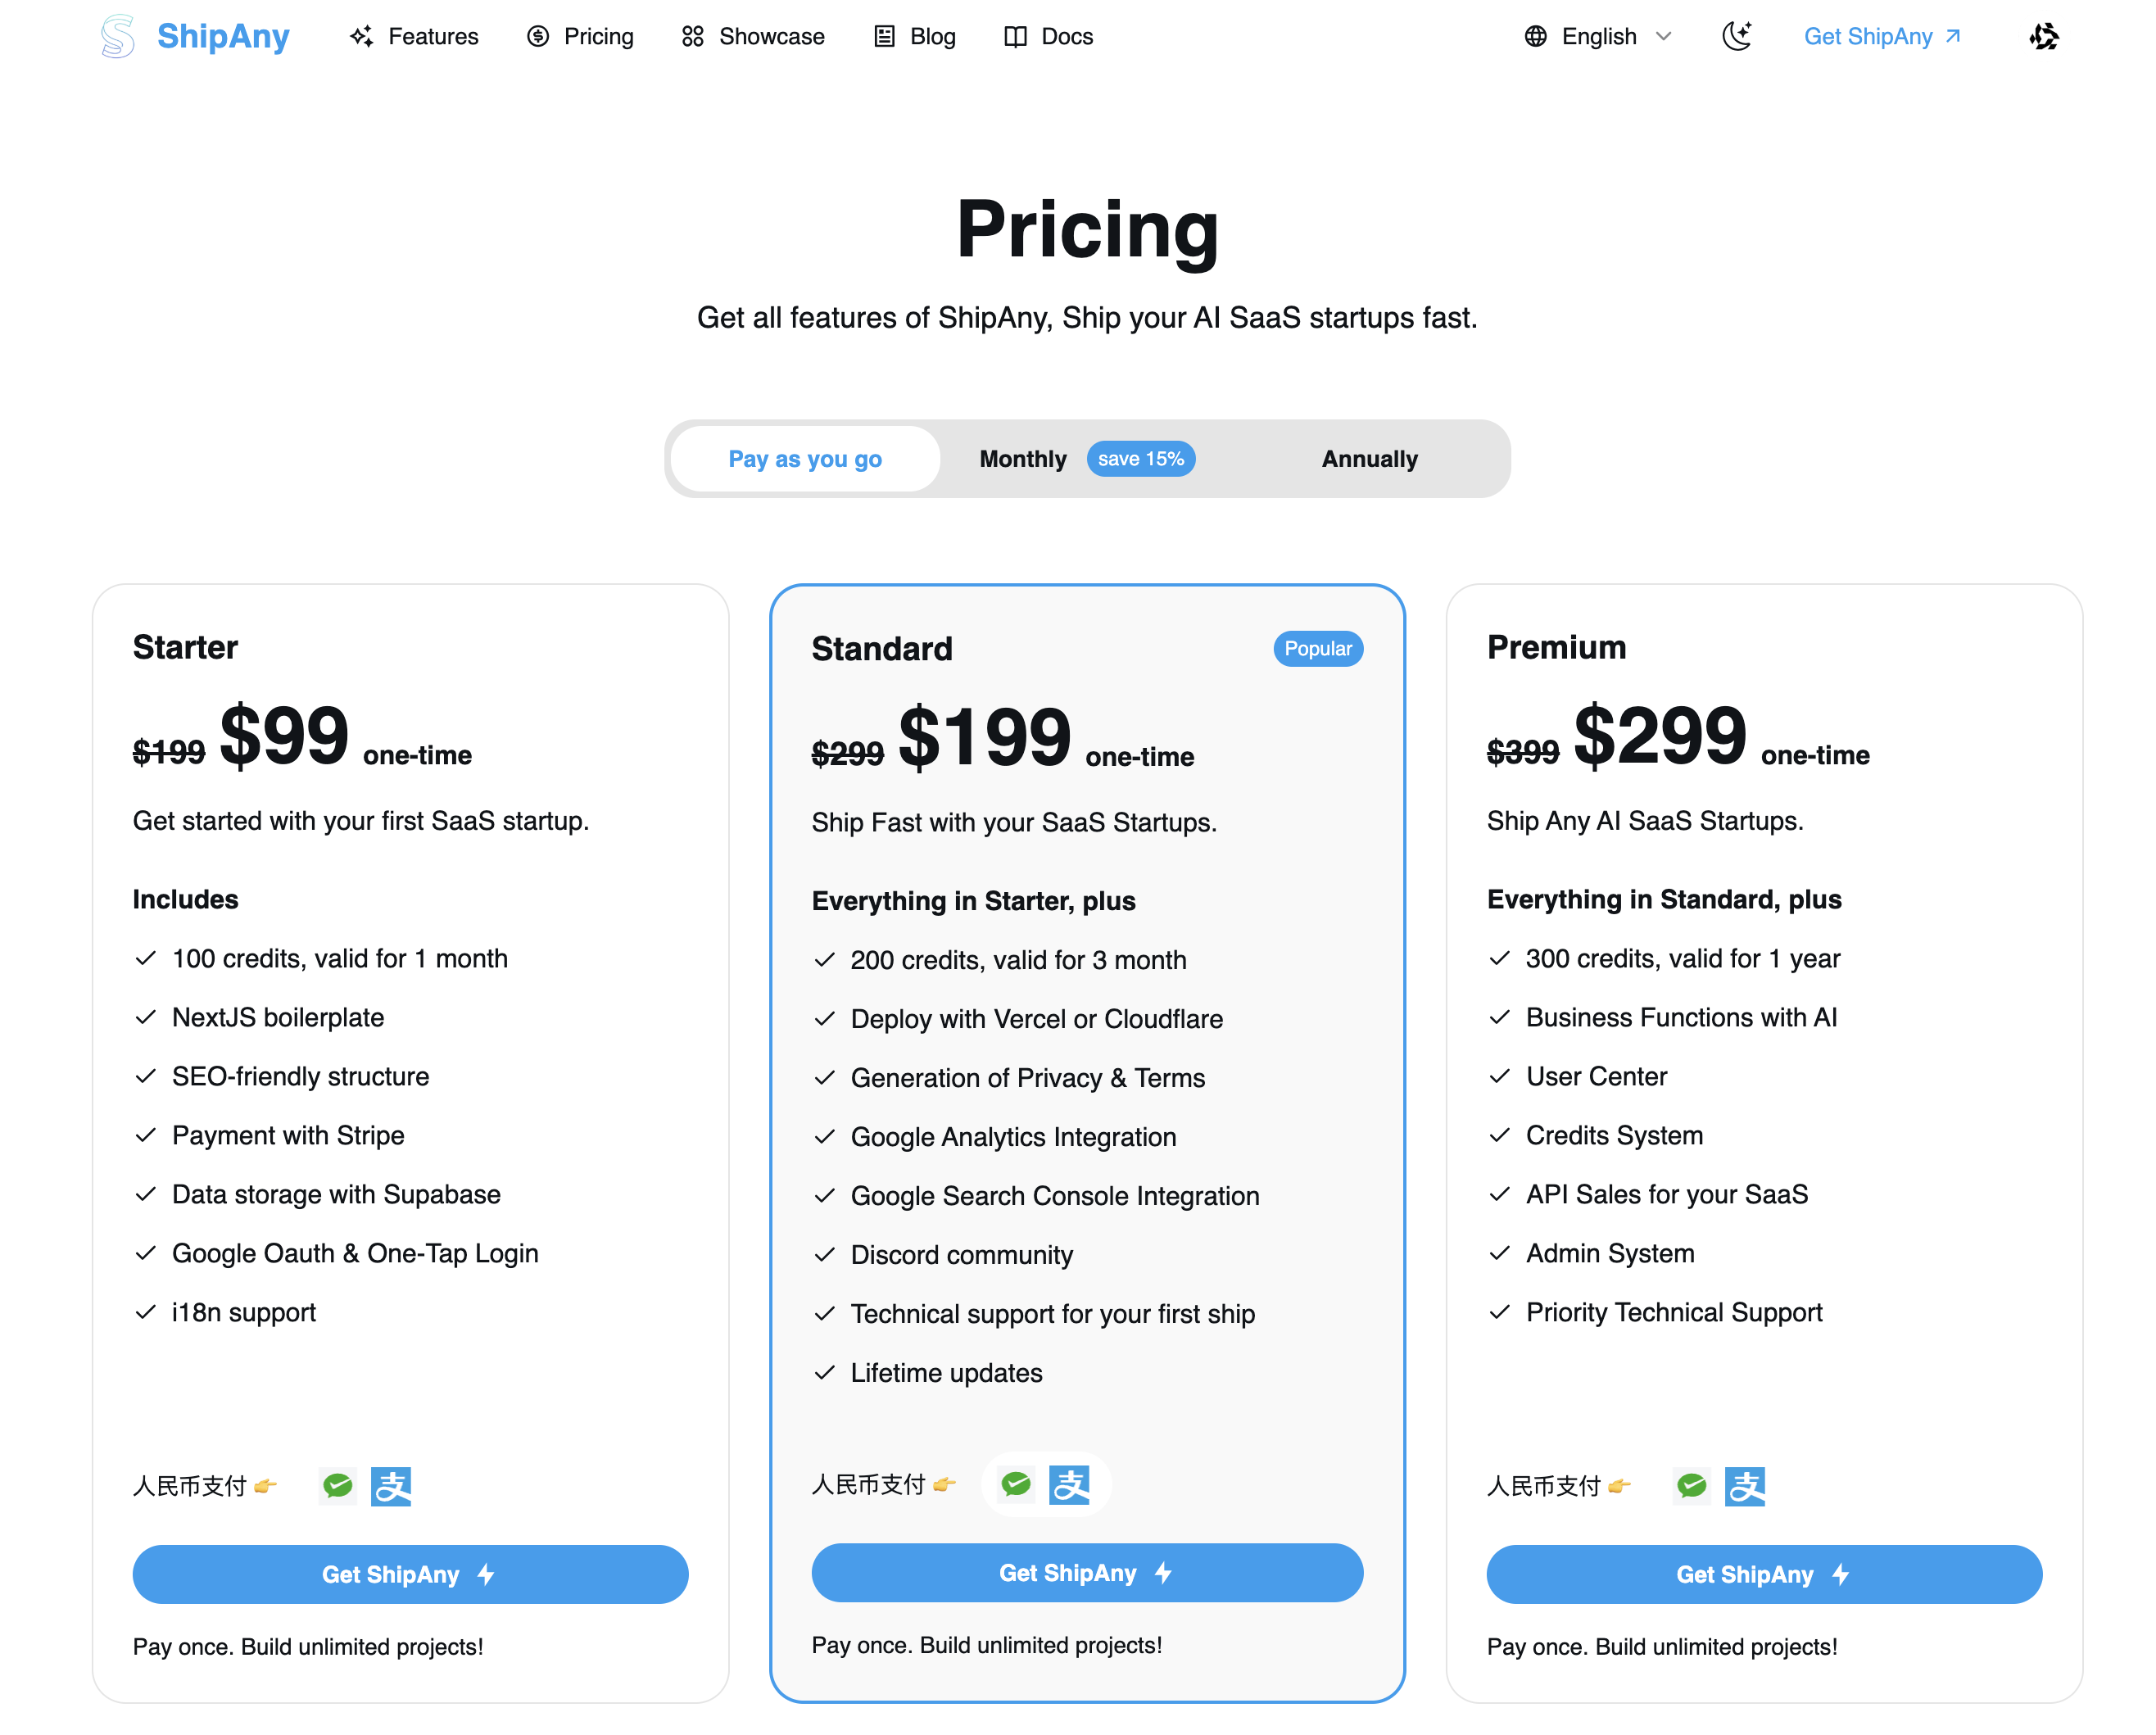Select WeChat Pay icon in Starter plan
Image resolution: width=2156 pixels, height=1735 pixels.
(338, 1486)
